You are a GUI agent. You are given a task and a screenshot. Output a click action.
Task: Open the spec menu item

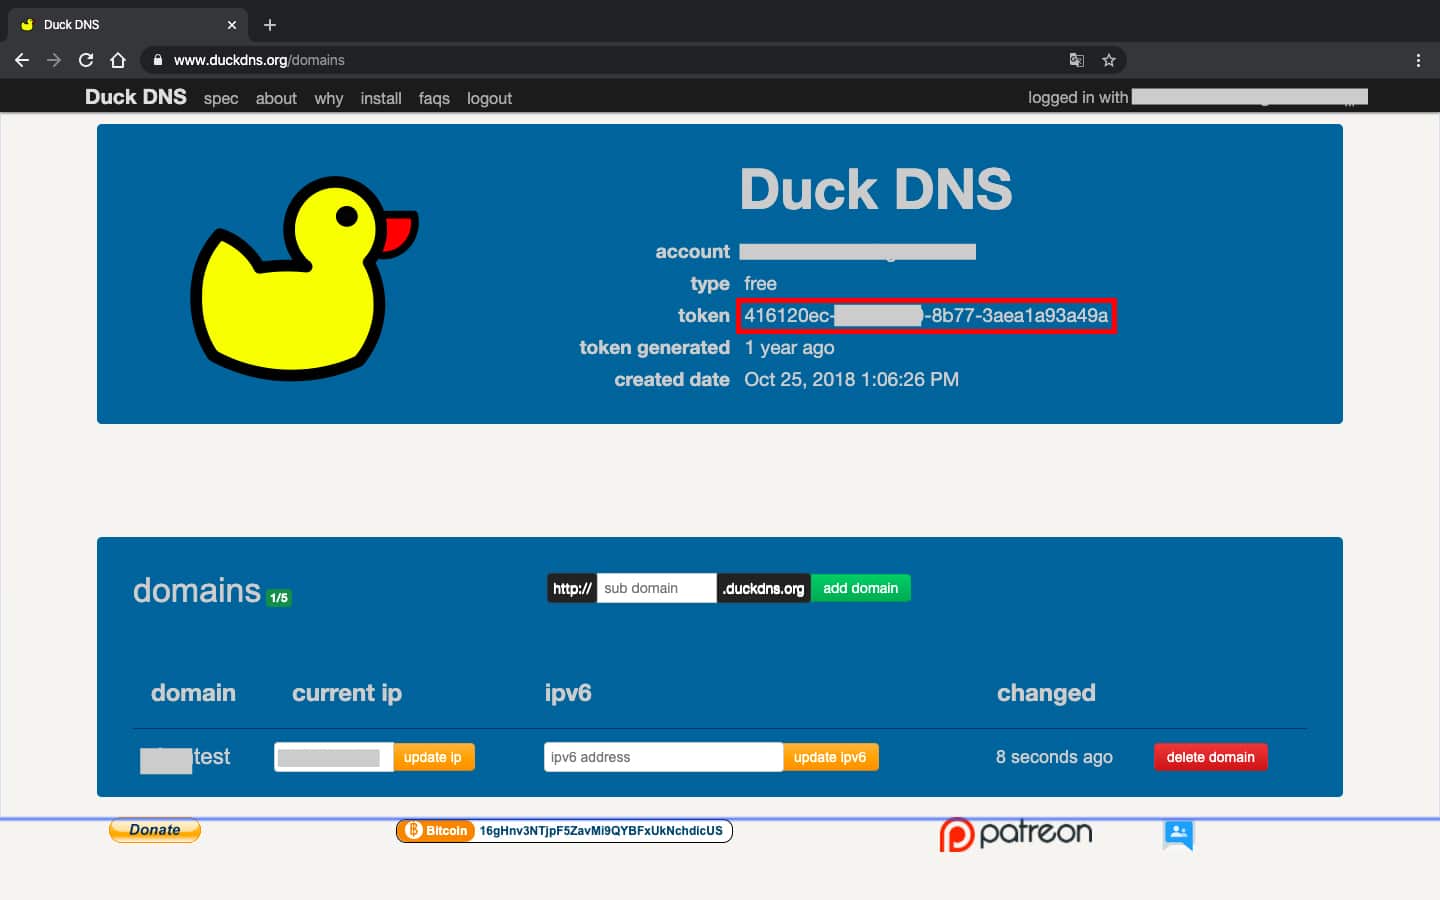[x=221, y=98]
